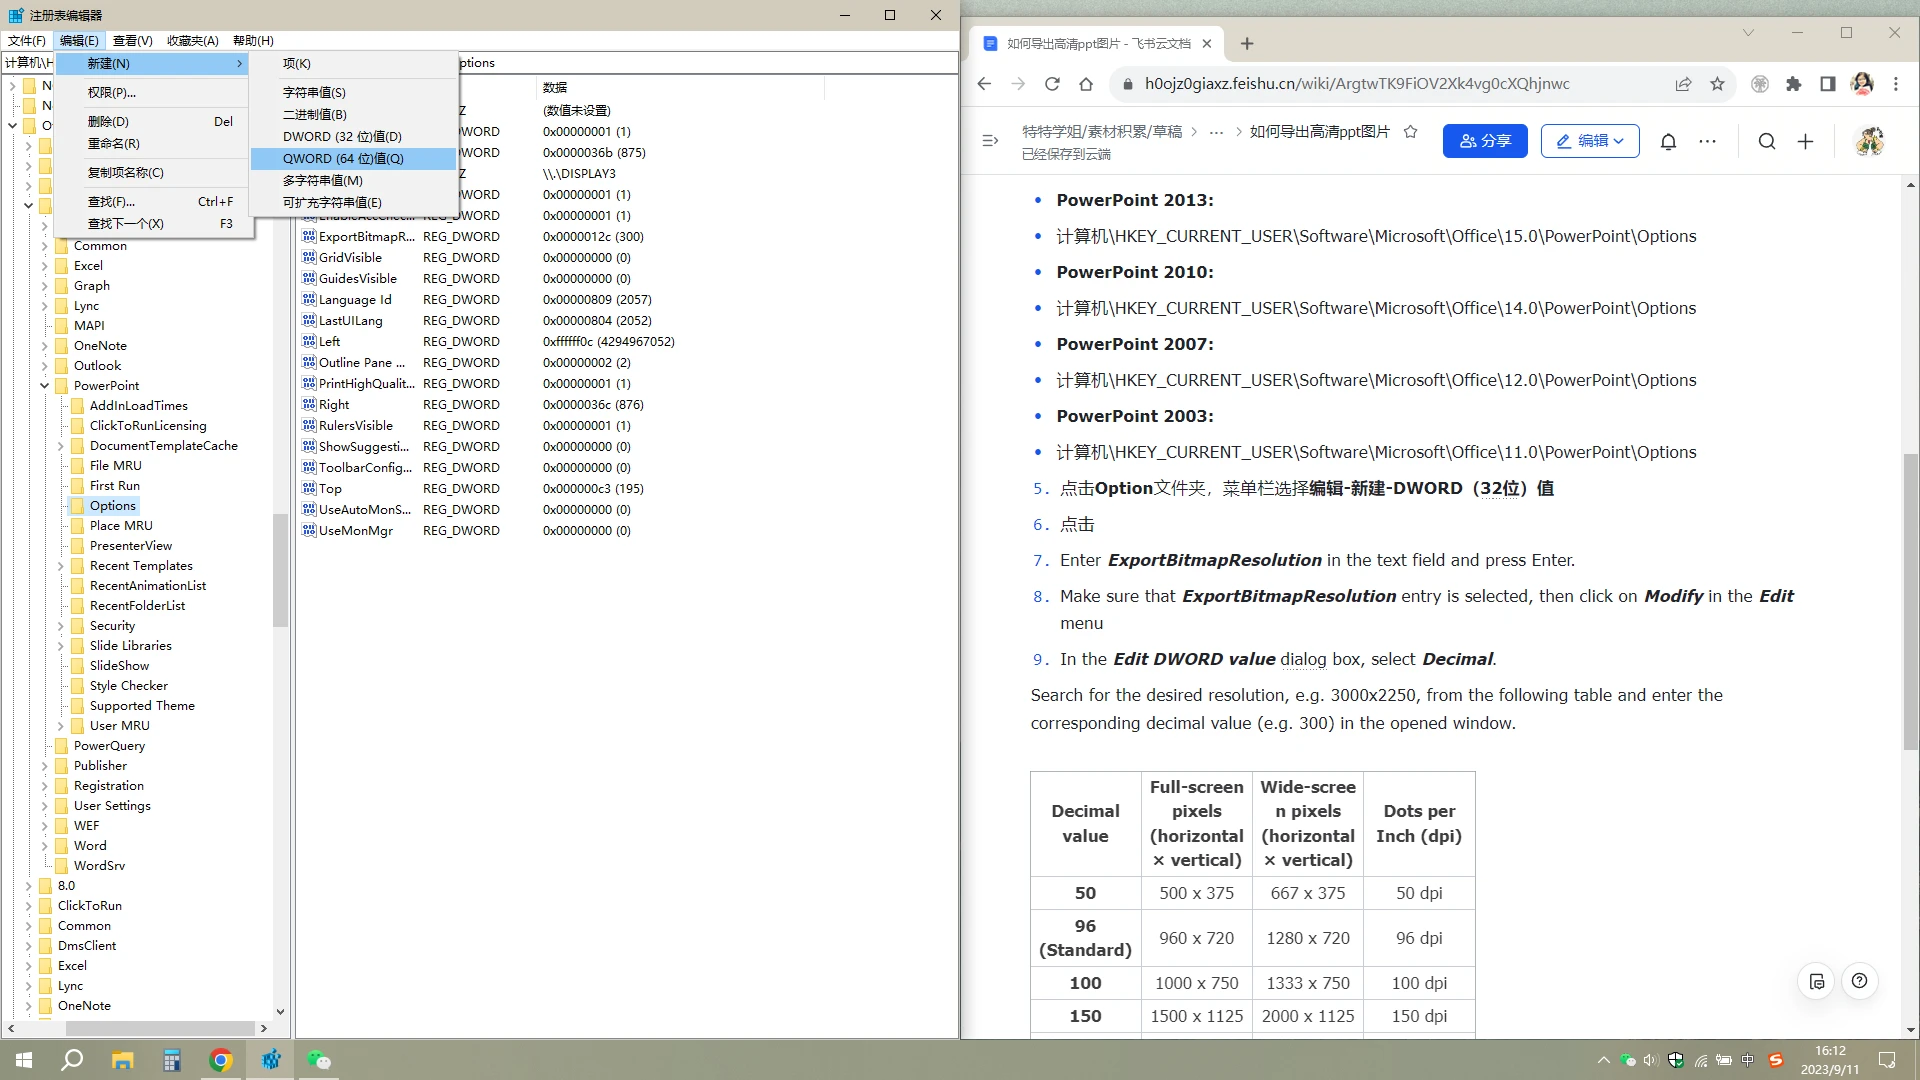Open the 收藏夹(A) menu
Viewport: 1920px width, 1080px height.
192,41
